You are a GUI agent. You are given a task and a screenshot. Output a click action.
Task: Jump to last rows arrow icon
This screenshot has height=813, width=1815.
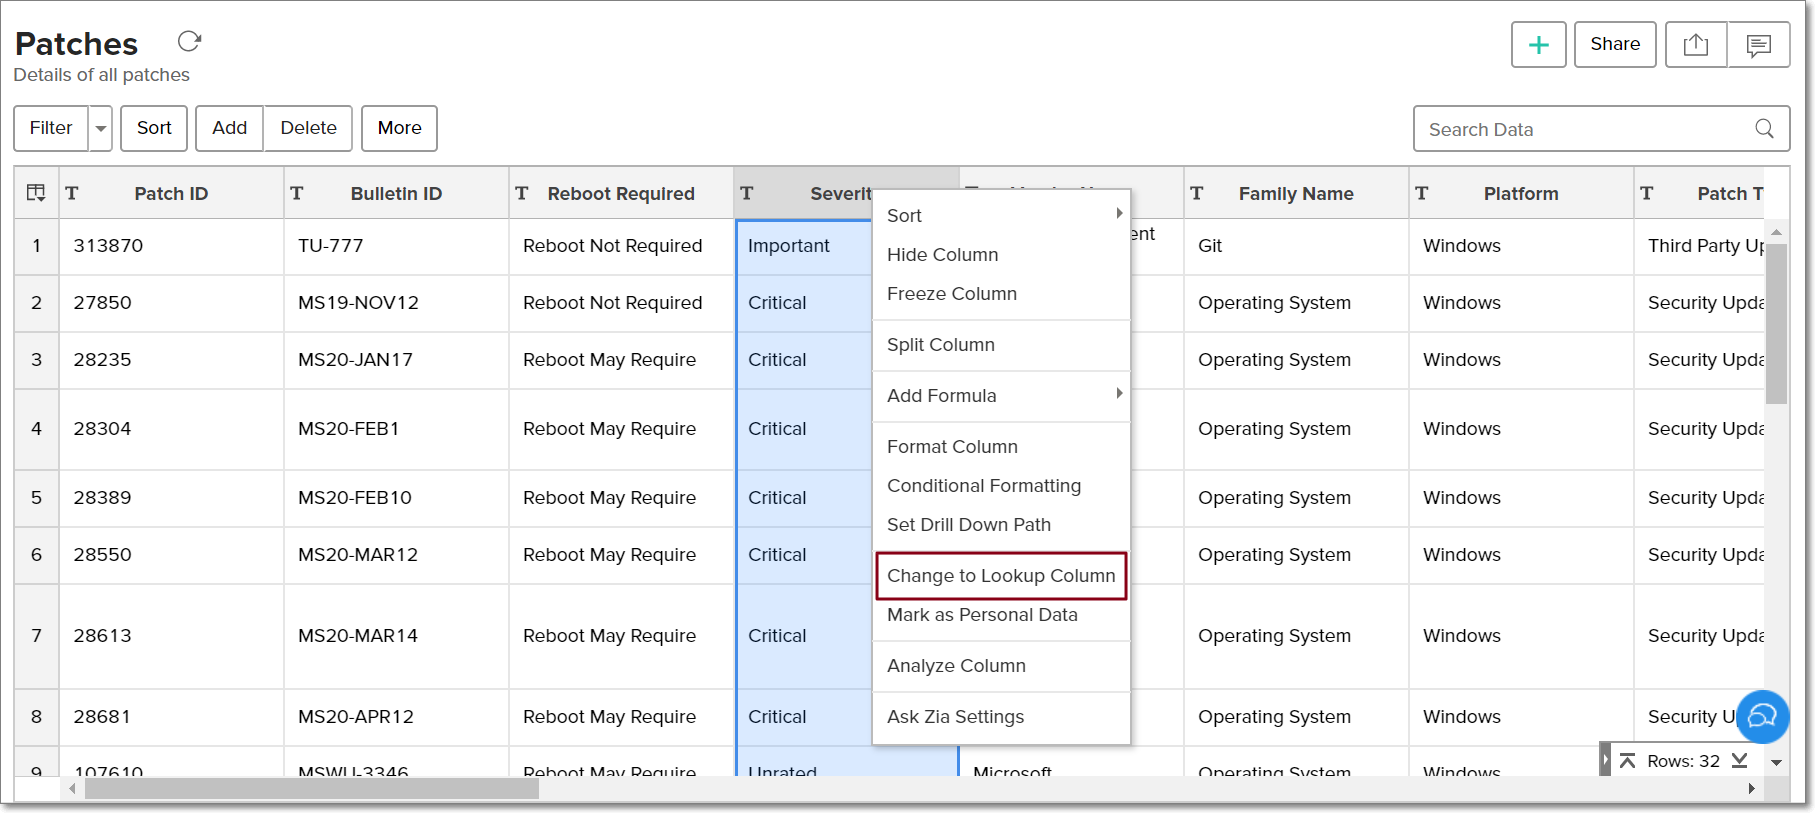(1739, 761)
